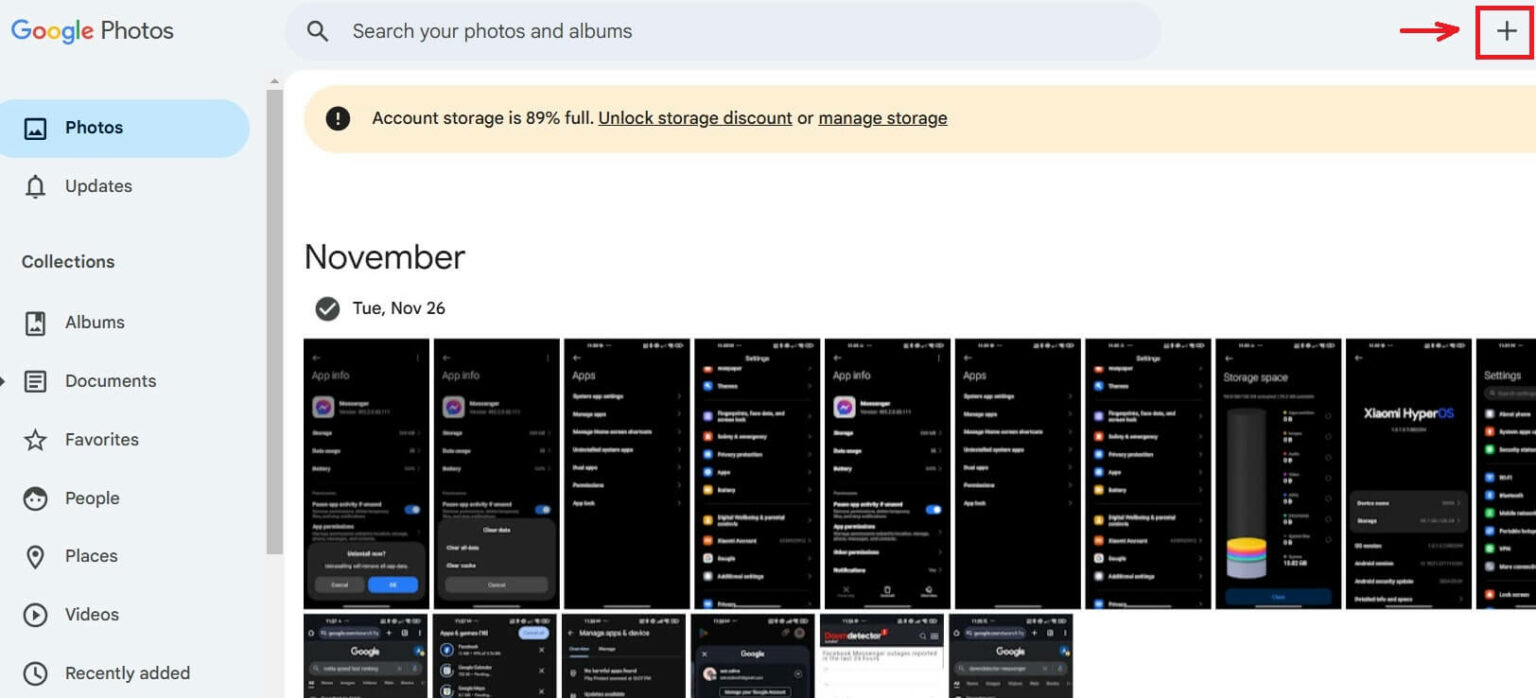This screenshot has width=1536, height=698.
Task: Click the People face icon
Action: pyautogui.click(x=35, y=498)
